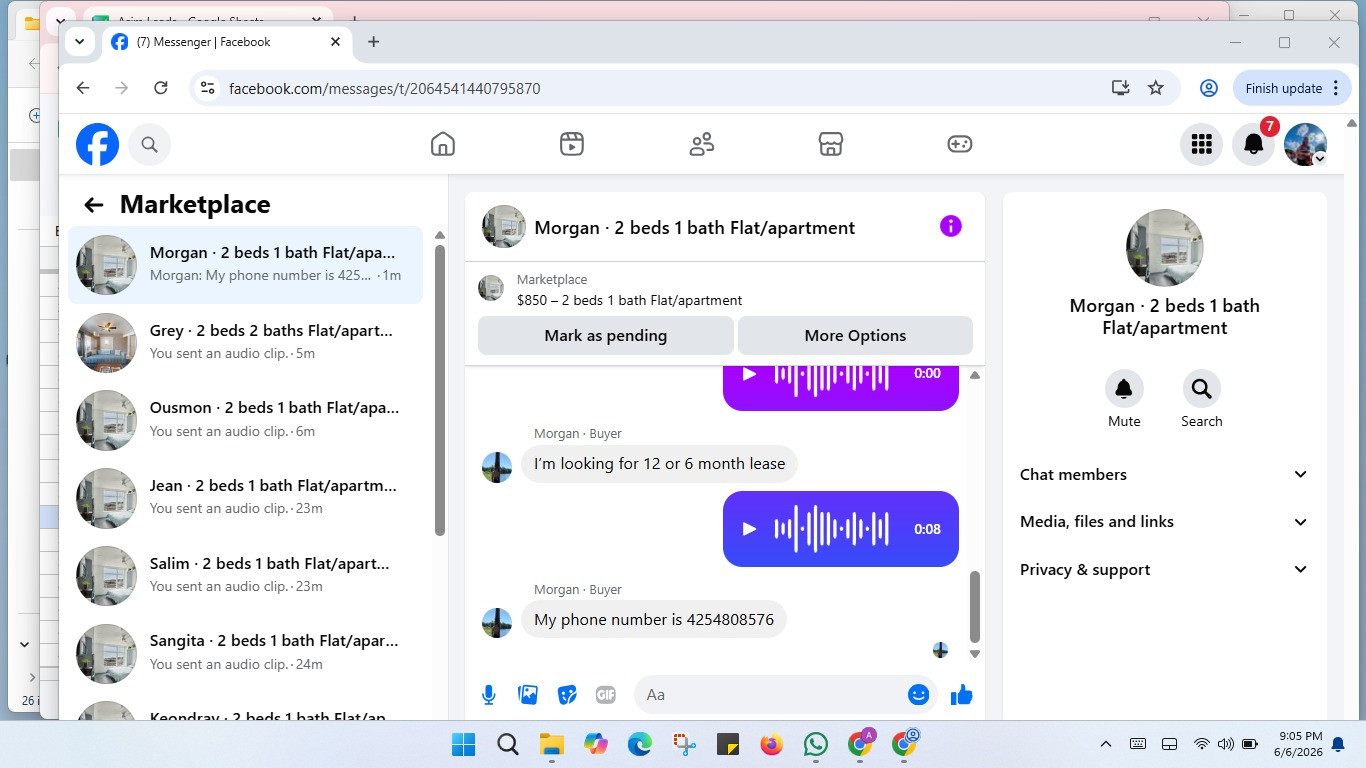Open the Gaming controller icon
The image size is (1366, 768).
coord(960,145)
